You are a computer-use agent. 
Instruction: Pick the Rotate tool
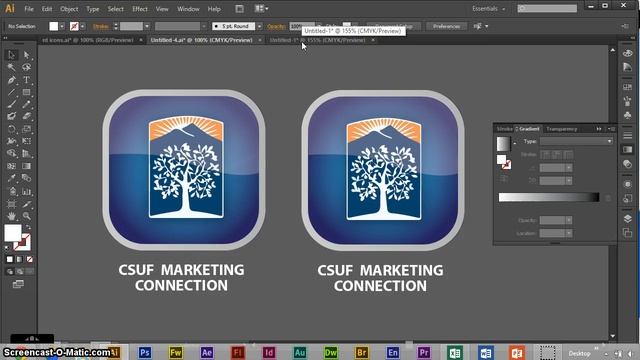click(x=11, y=129)
